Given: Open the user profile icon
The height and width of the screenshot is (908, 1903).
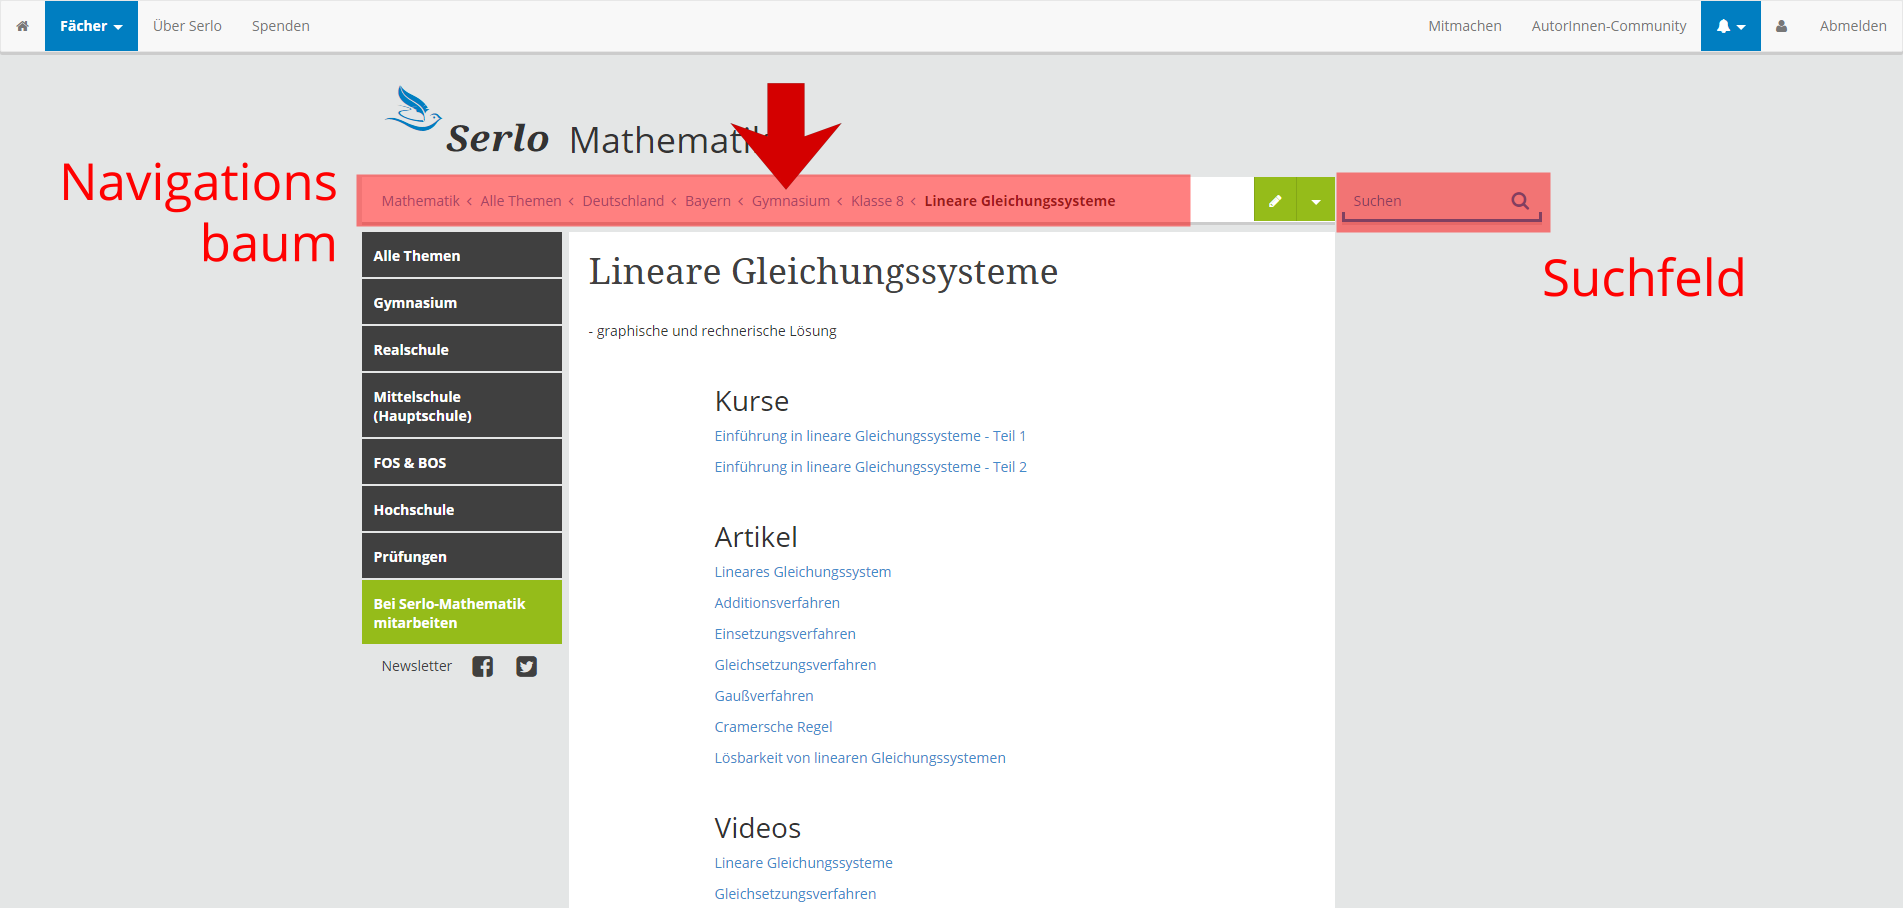Looking at the screenshot, I should (x=1781, y=26).
